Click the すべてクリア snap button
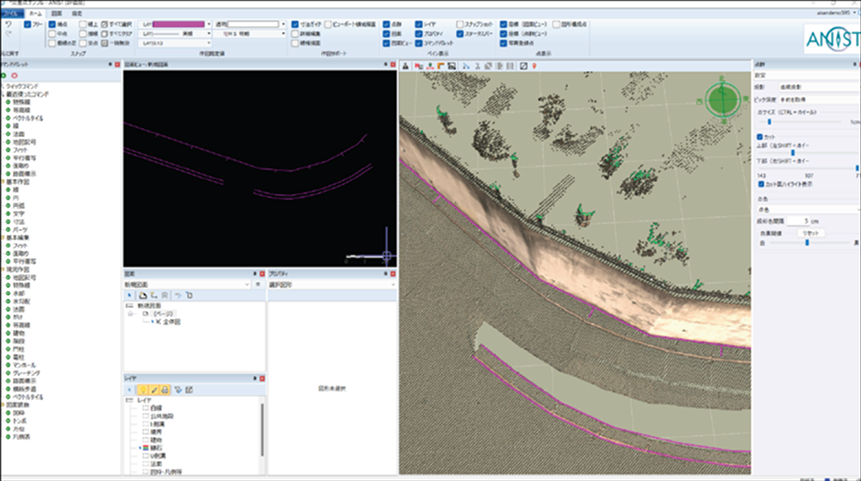 pos(117,33)
